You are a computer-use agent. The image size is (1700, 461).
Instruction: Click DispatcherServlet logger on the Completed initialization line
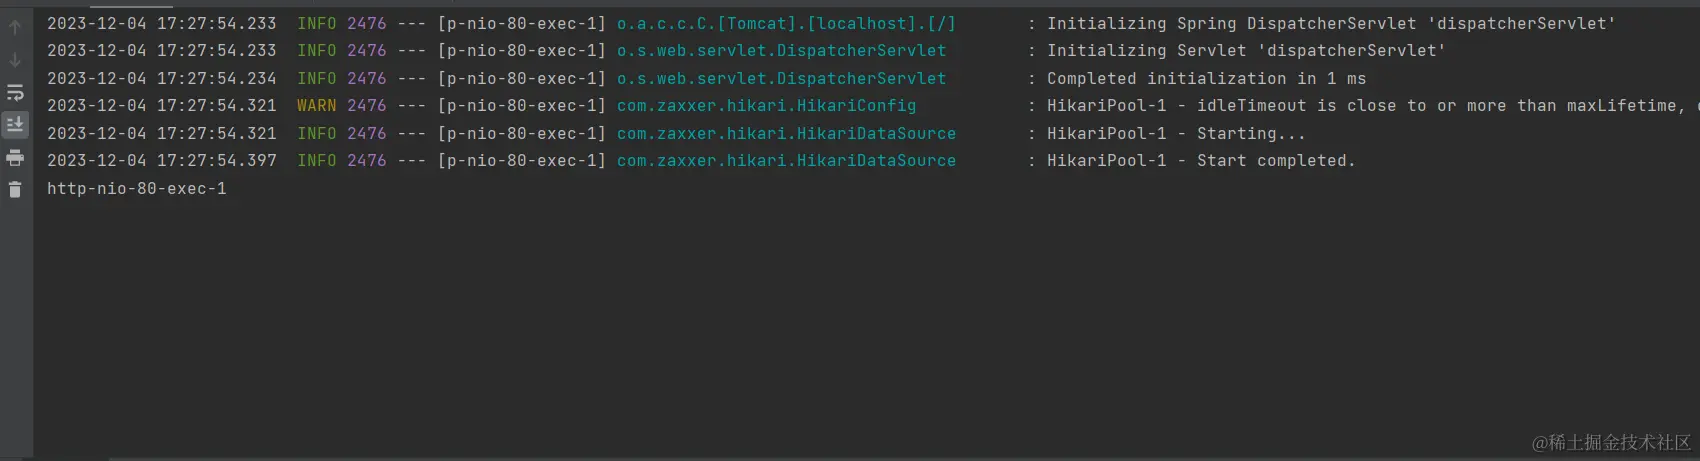pyautogui.click(x=781, y=78)
